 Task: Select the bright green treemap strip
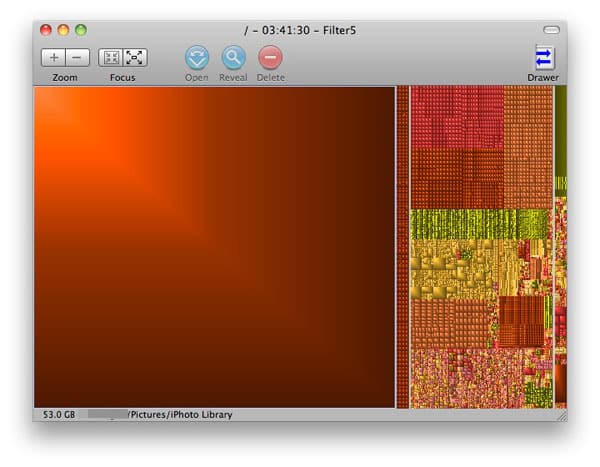[479, 224]
